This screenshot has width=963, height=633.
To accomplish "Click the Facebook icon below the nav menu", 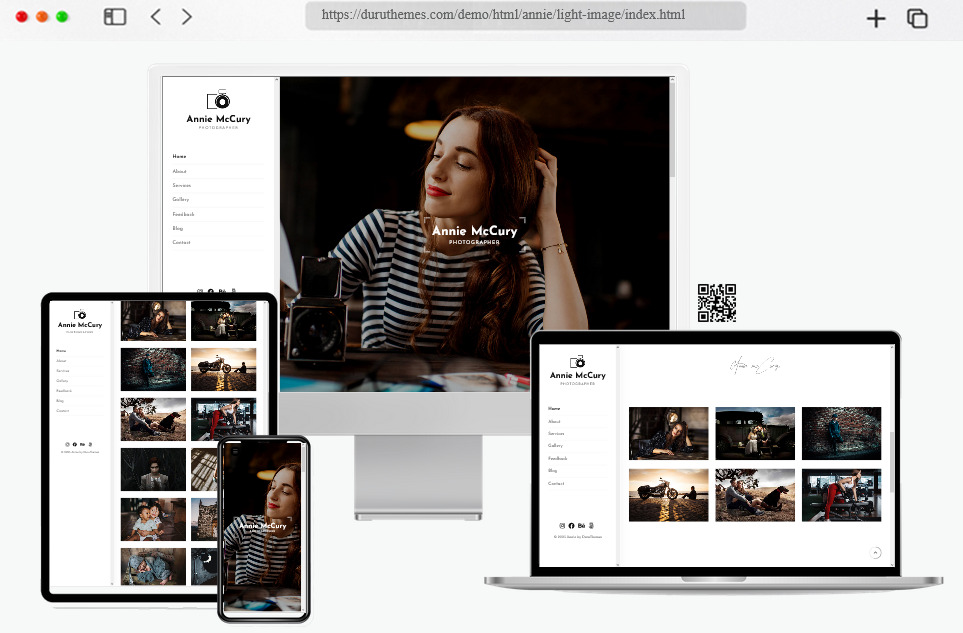I will 571,525.
